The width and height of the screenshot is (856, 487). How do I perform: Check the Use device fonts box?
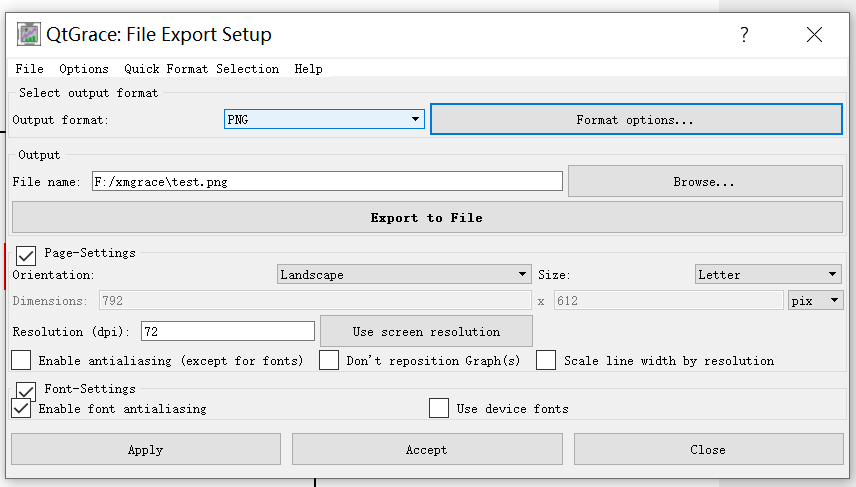[439, 408]
